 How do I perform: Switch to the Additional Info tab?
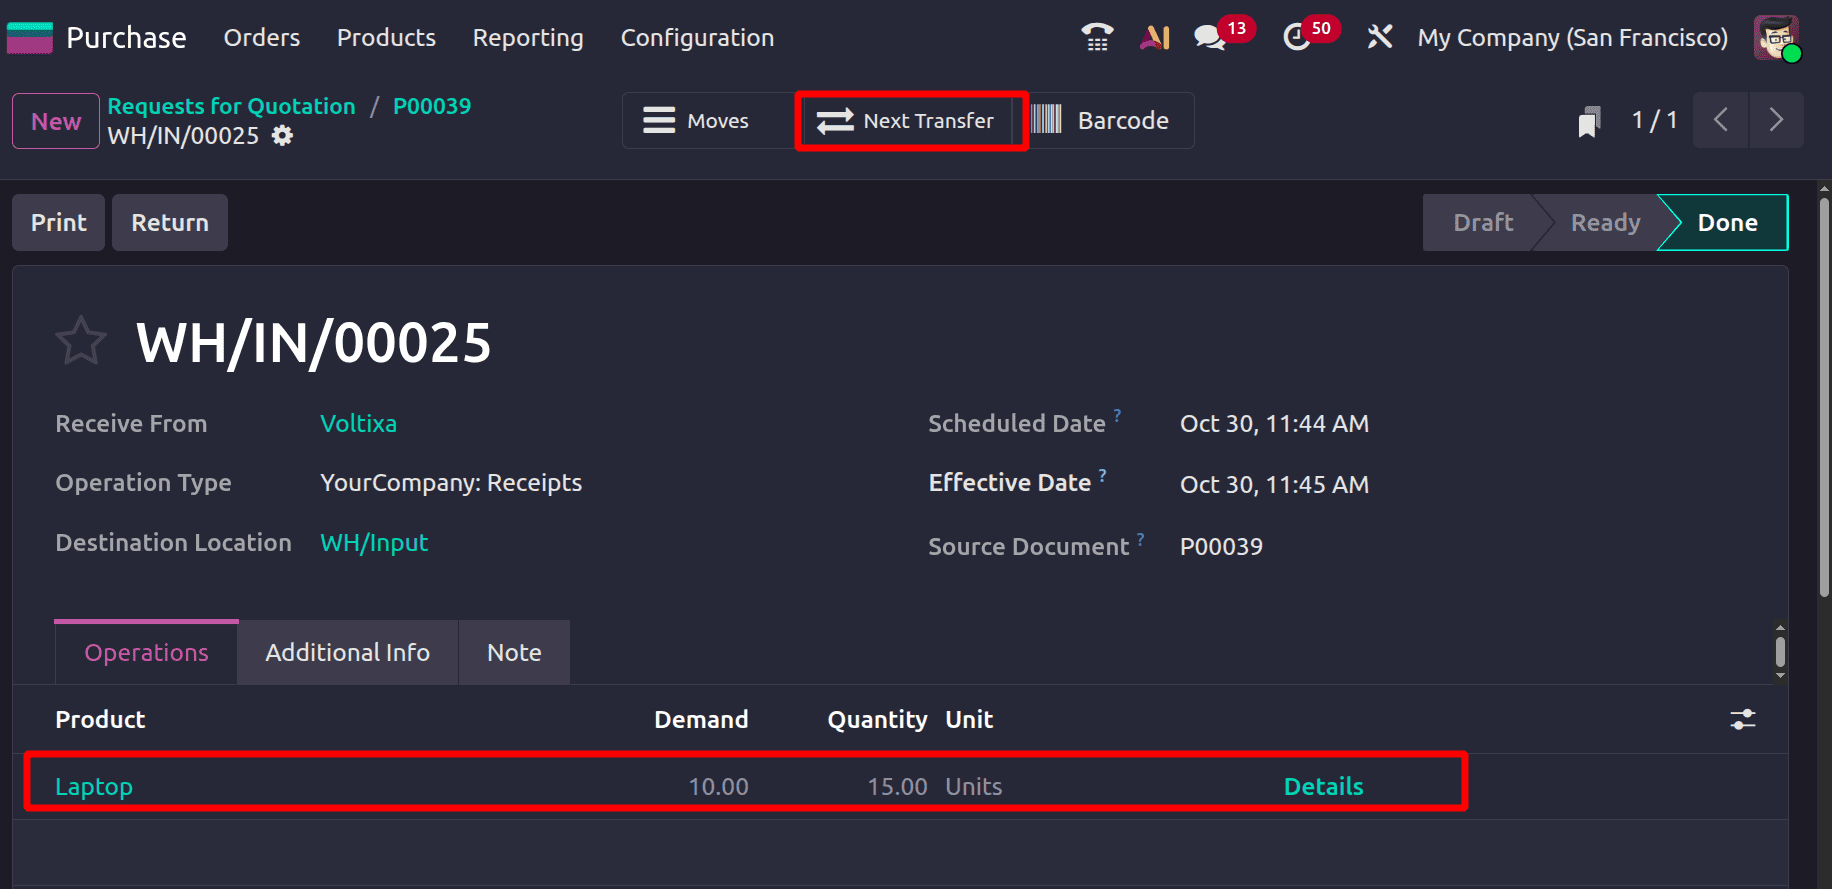coord(348,652)
